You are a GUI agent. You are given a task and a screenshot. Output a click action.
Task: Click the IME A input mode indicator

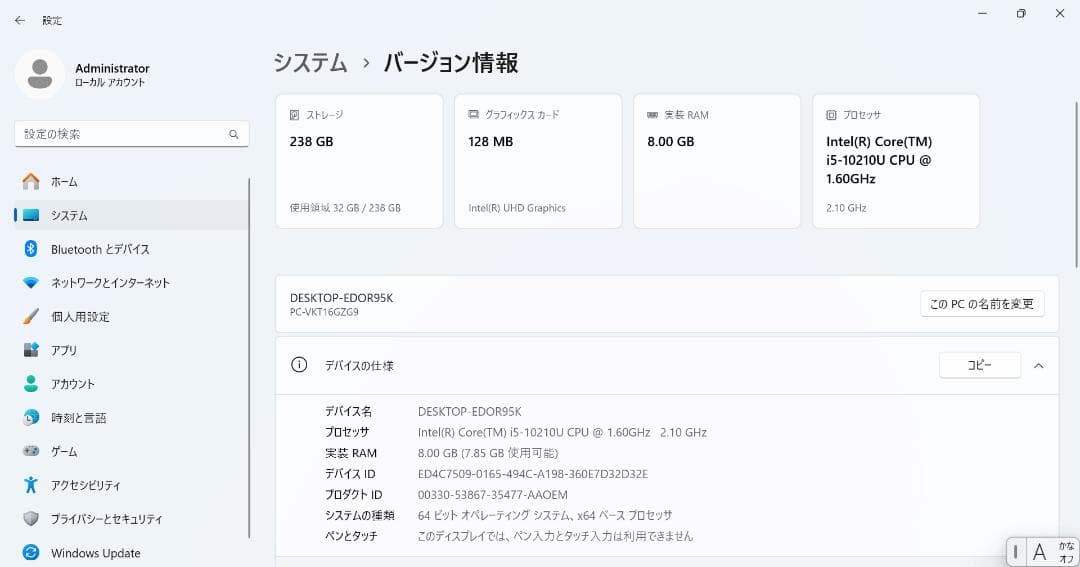1039,552
